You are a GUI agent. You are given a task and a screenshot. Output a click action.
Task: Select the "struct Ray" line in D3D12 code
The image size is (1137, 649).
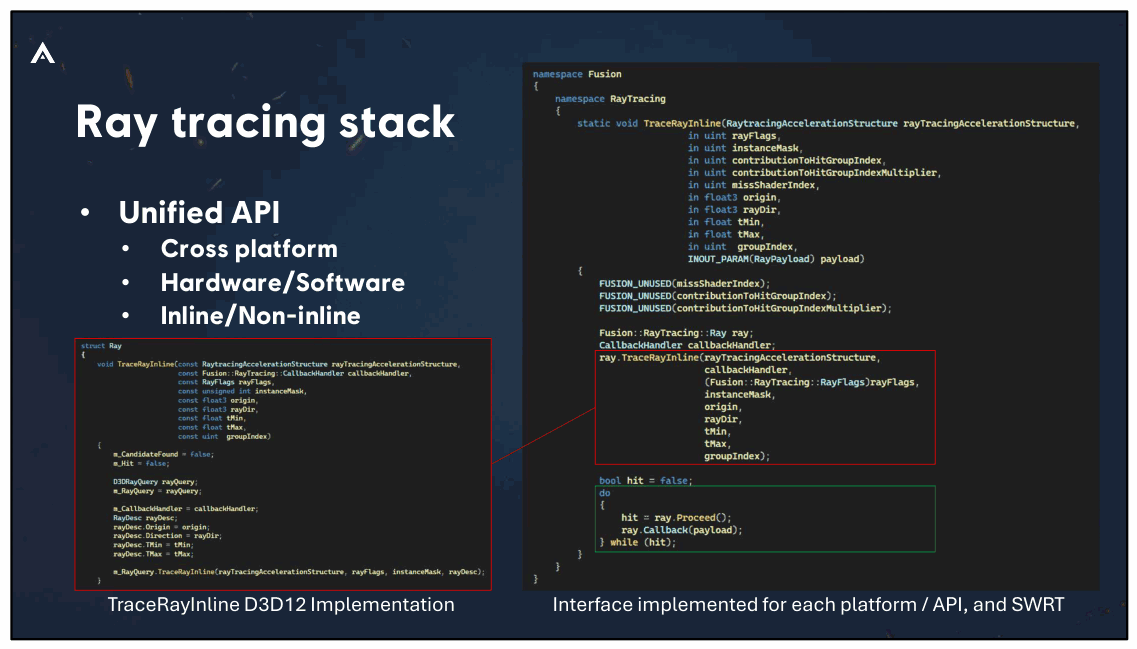pyautogui.click(x=102, y=346)
